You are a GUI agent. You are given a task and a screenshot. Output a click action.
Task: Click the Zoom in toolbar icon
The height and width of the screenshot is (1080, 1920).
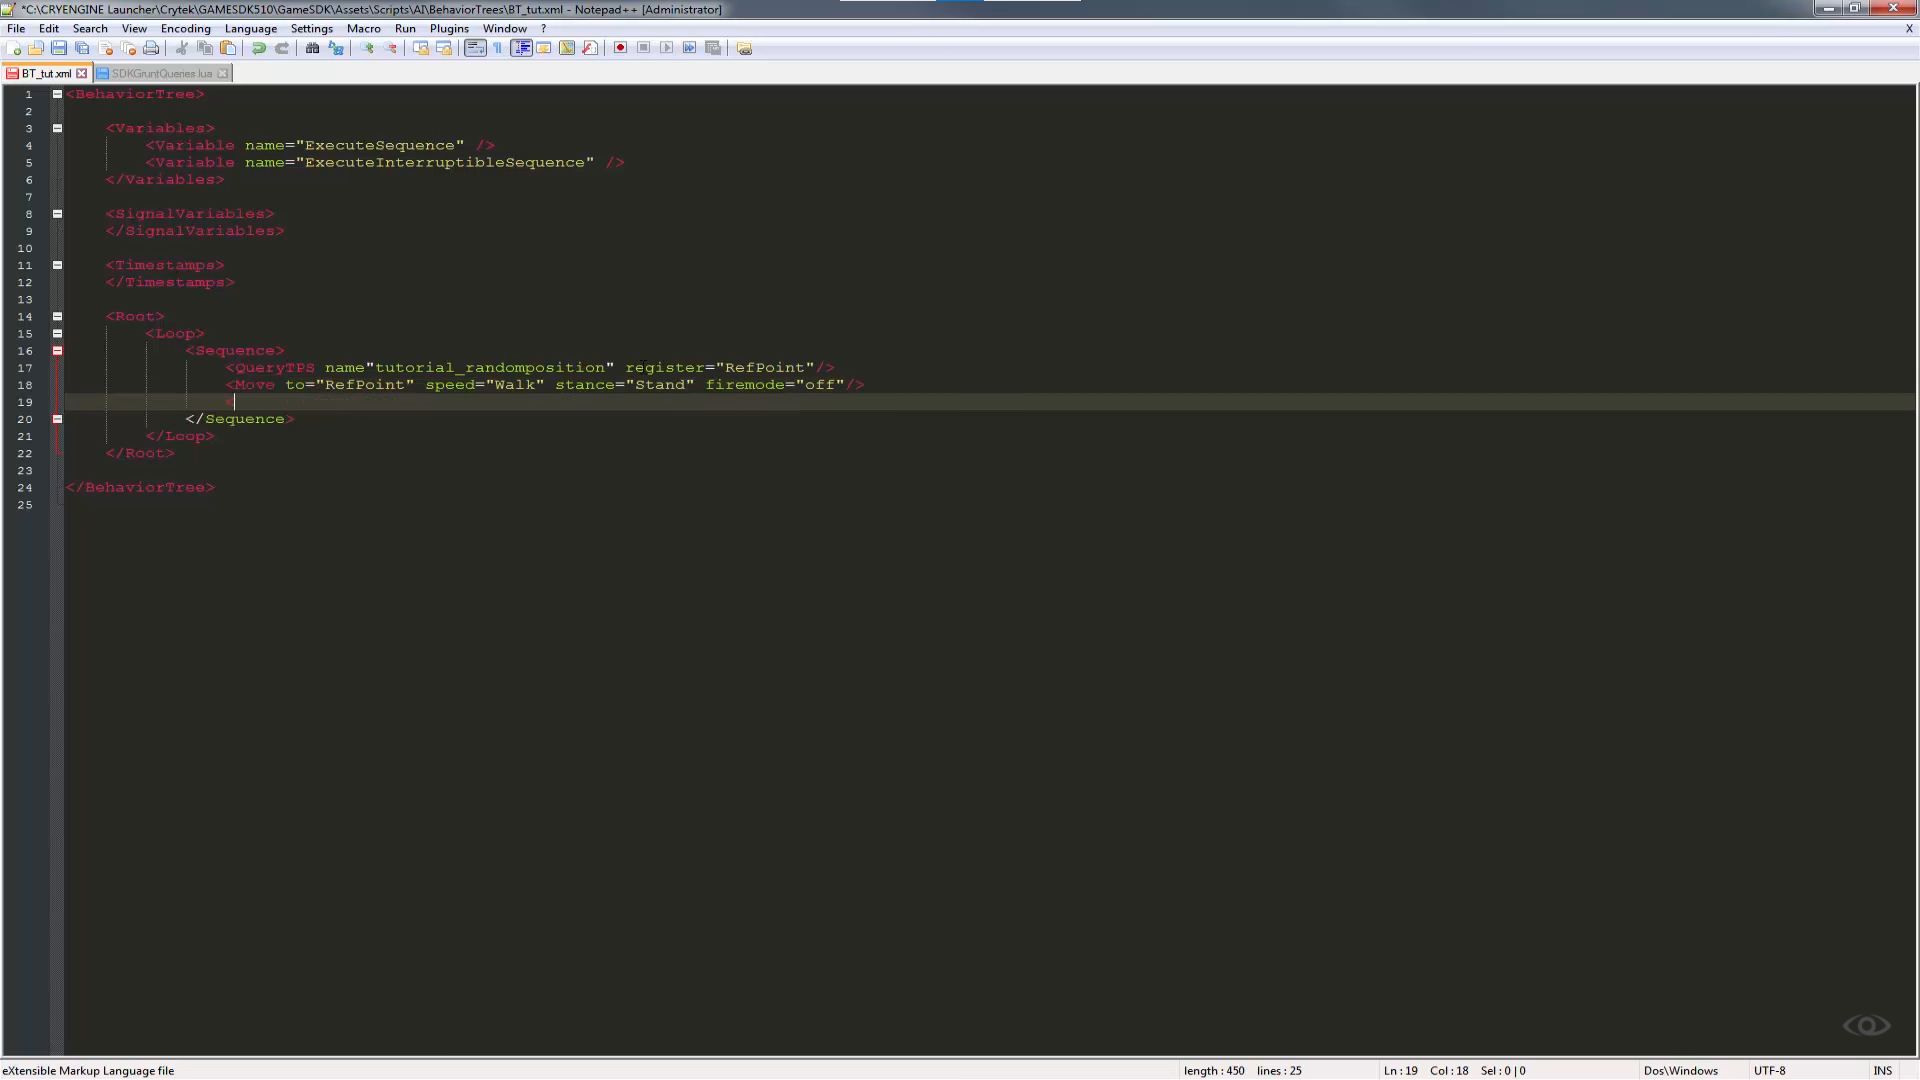click(367, 48)
